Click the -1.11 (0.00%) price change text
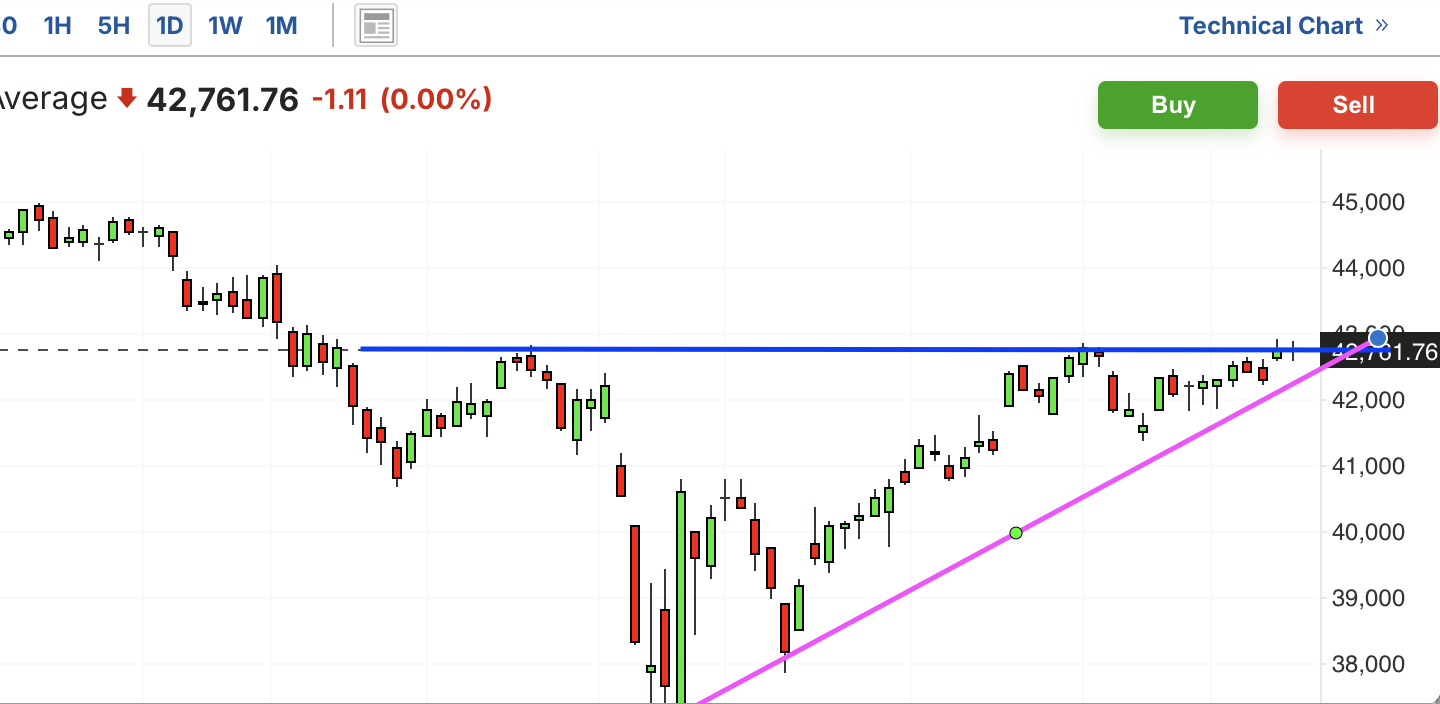 pos(402,99)
